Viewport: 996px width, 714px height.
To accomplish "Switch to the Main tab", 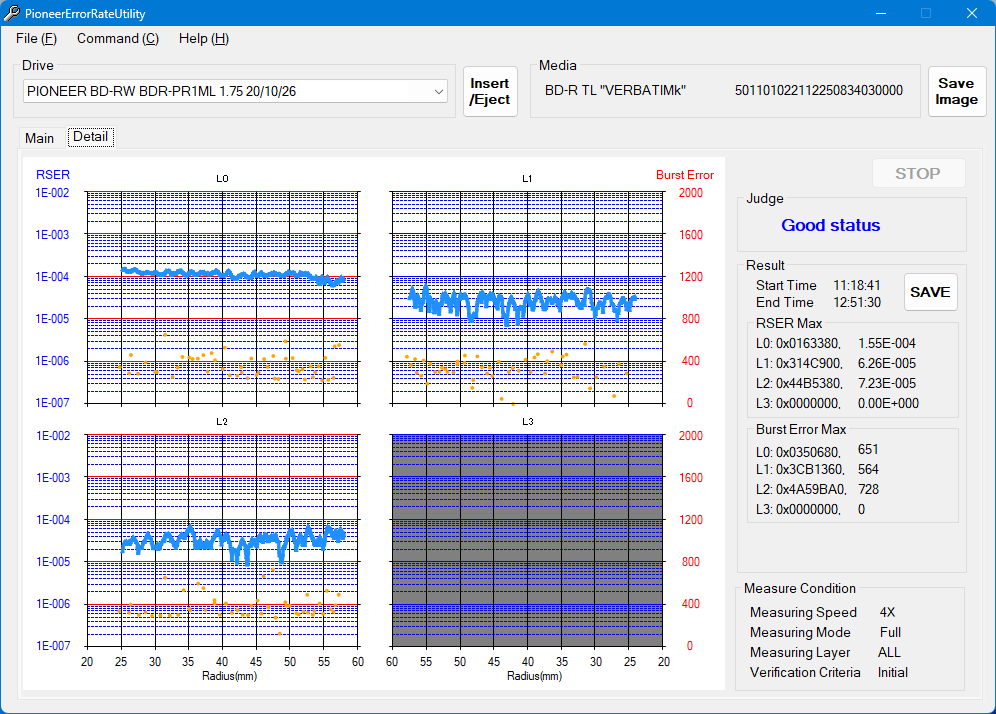I will pos(40,138).
